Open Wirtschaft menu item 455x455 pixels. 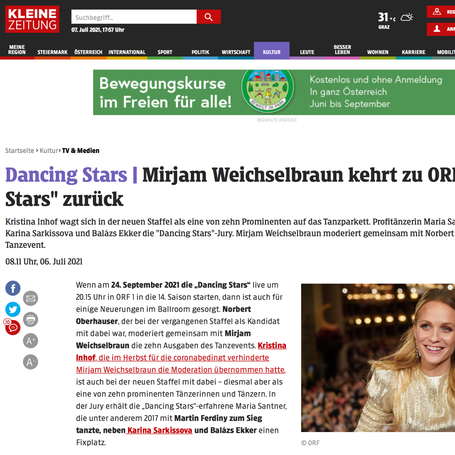[236, 52]
